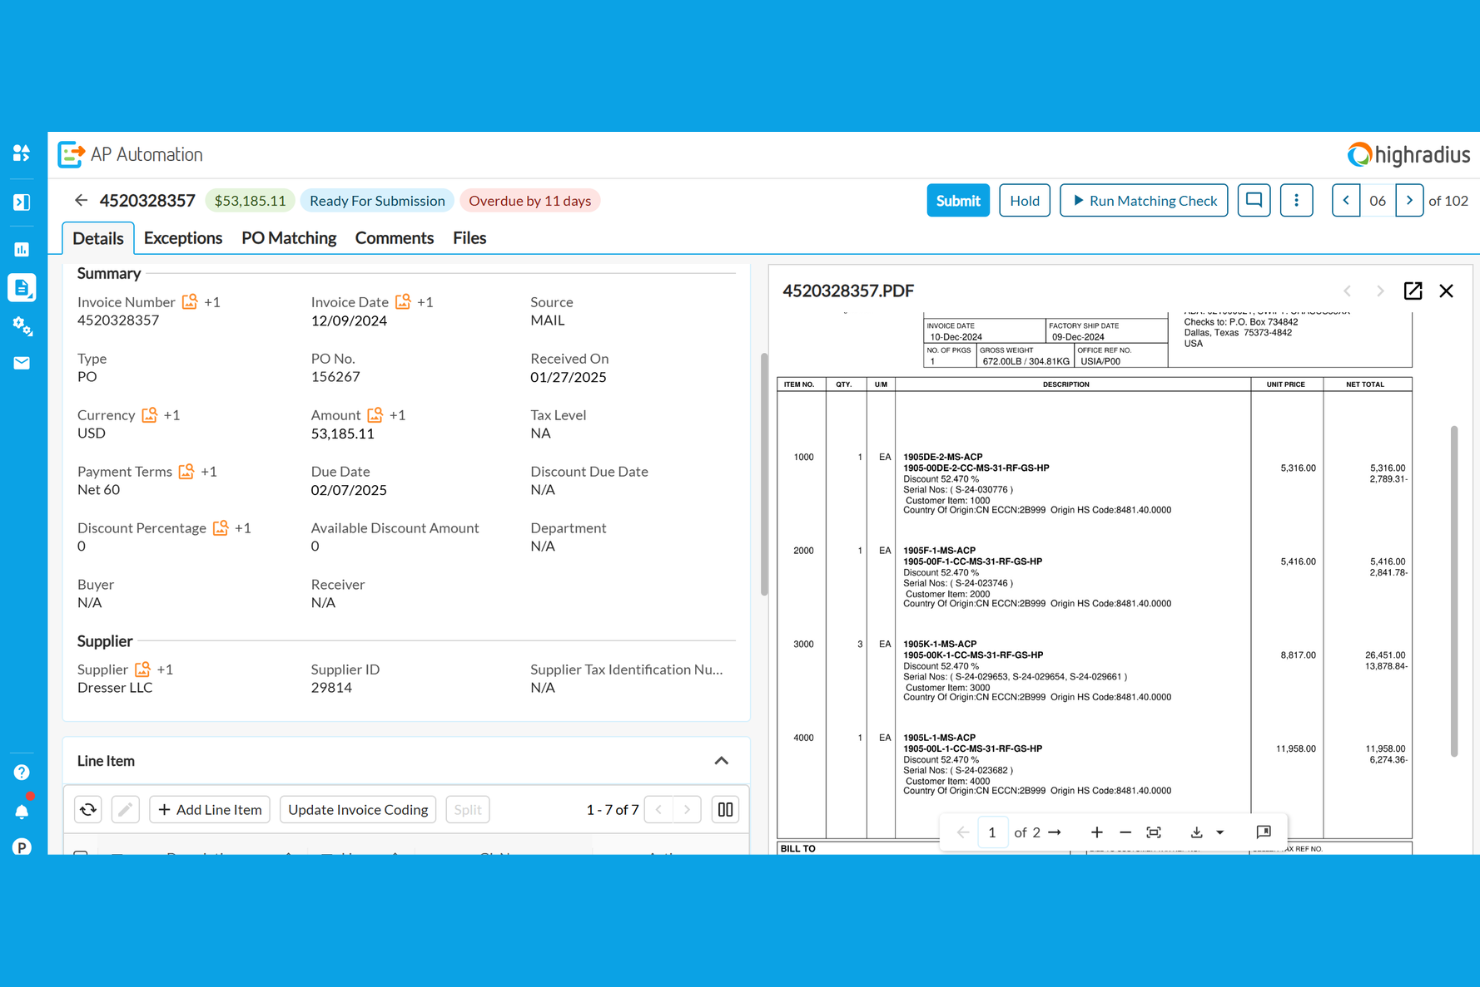Select the Automation settings sidebar icon
Image resolution: width=1480 pixels, height=987 pixels.
pyautogui.click(x=21, y=326)
